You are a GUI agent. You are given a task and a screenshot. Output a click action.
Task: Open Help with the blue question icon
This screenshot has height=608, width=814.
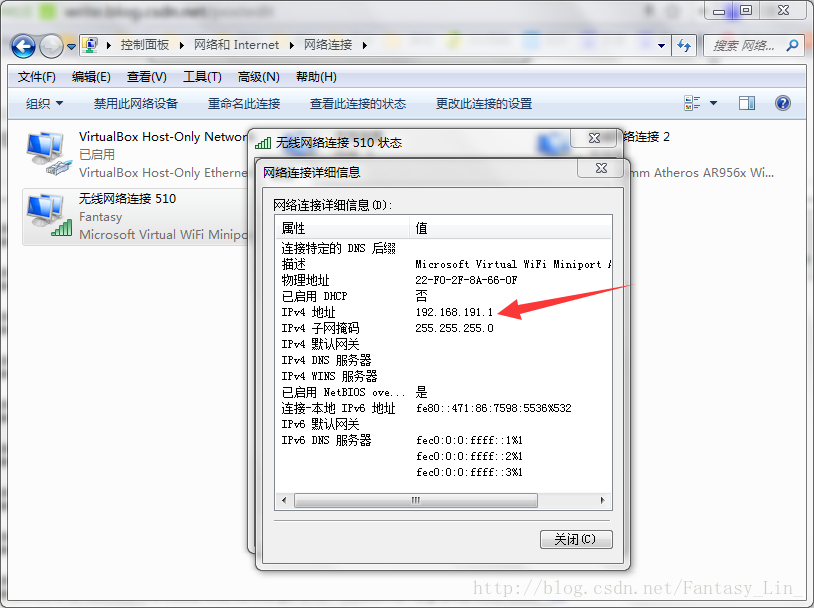coord(783,103)
